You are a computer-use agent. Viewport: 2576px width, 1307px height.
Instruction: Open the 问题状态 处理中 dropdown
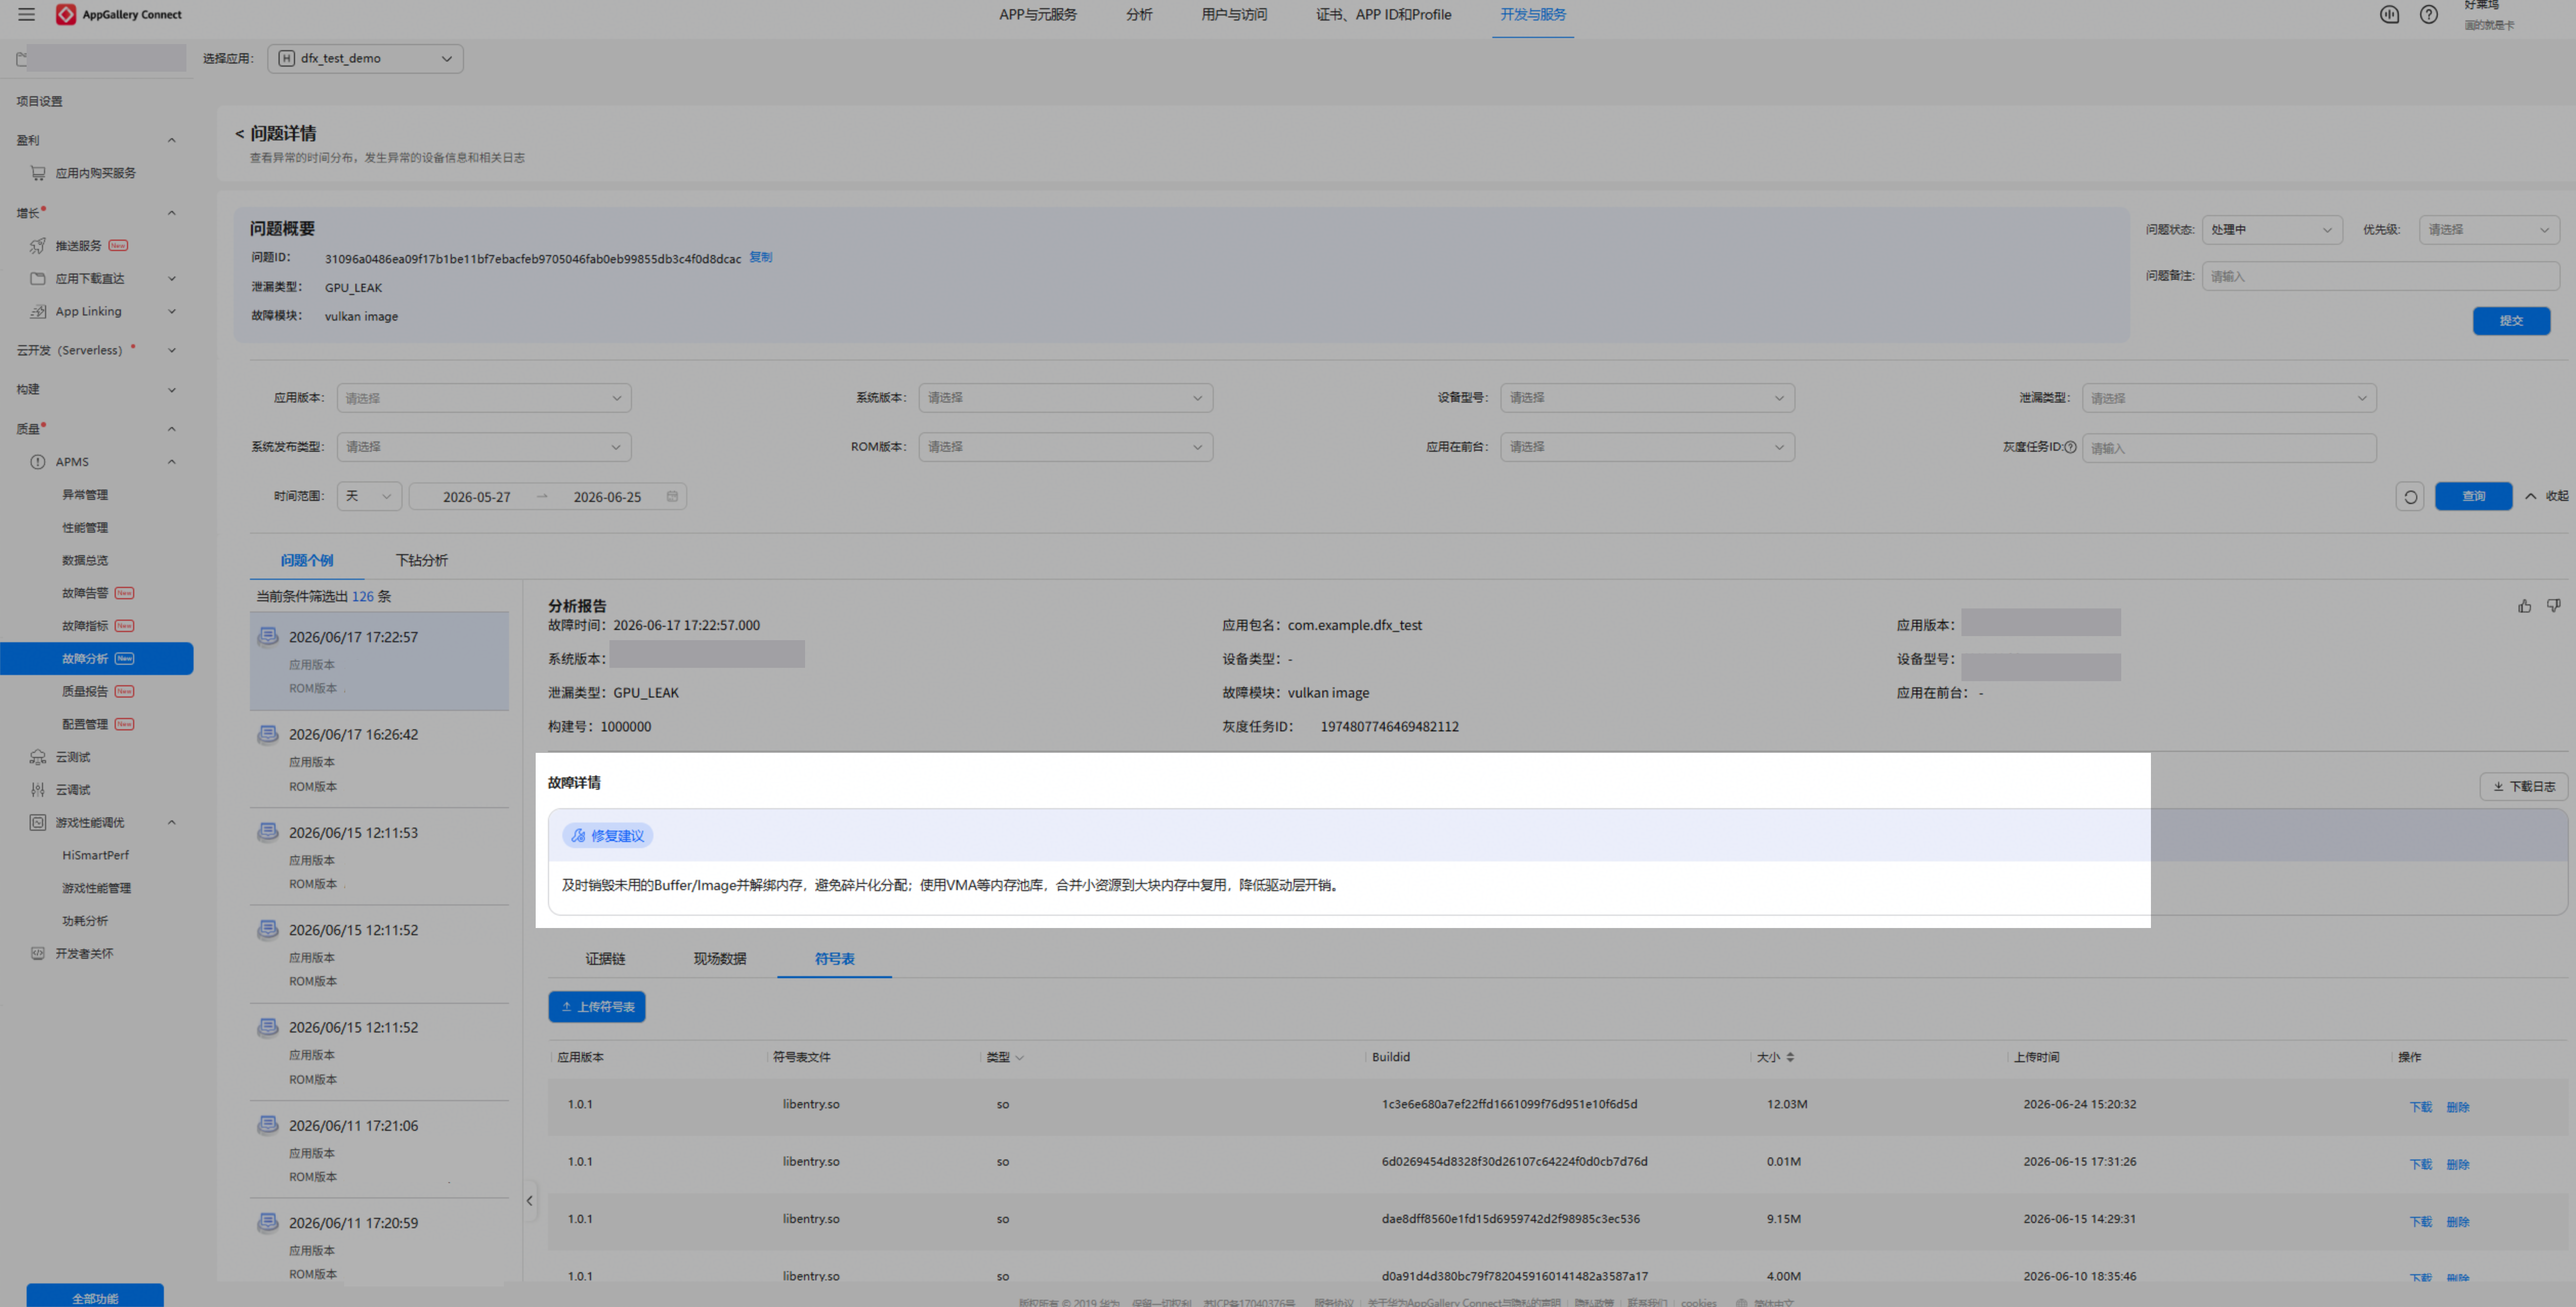point(2272,230)
